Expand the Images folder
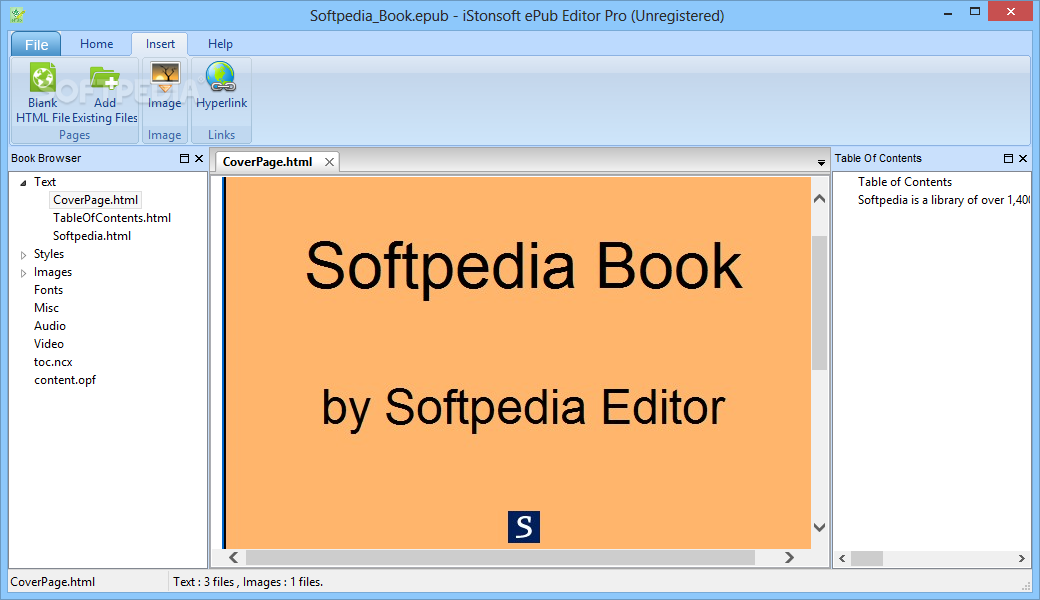 23,272
